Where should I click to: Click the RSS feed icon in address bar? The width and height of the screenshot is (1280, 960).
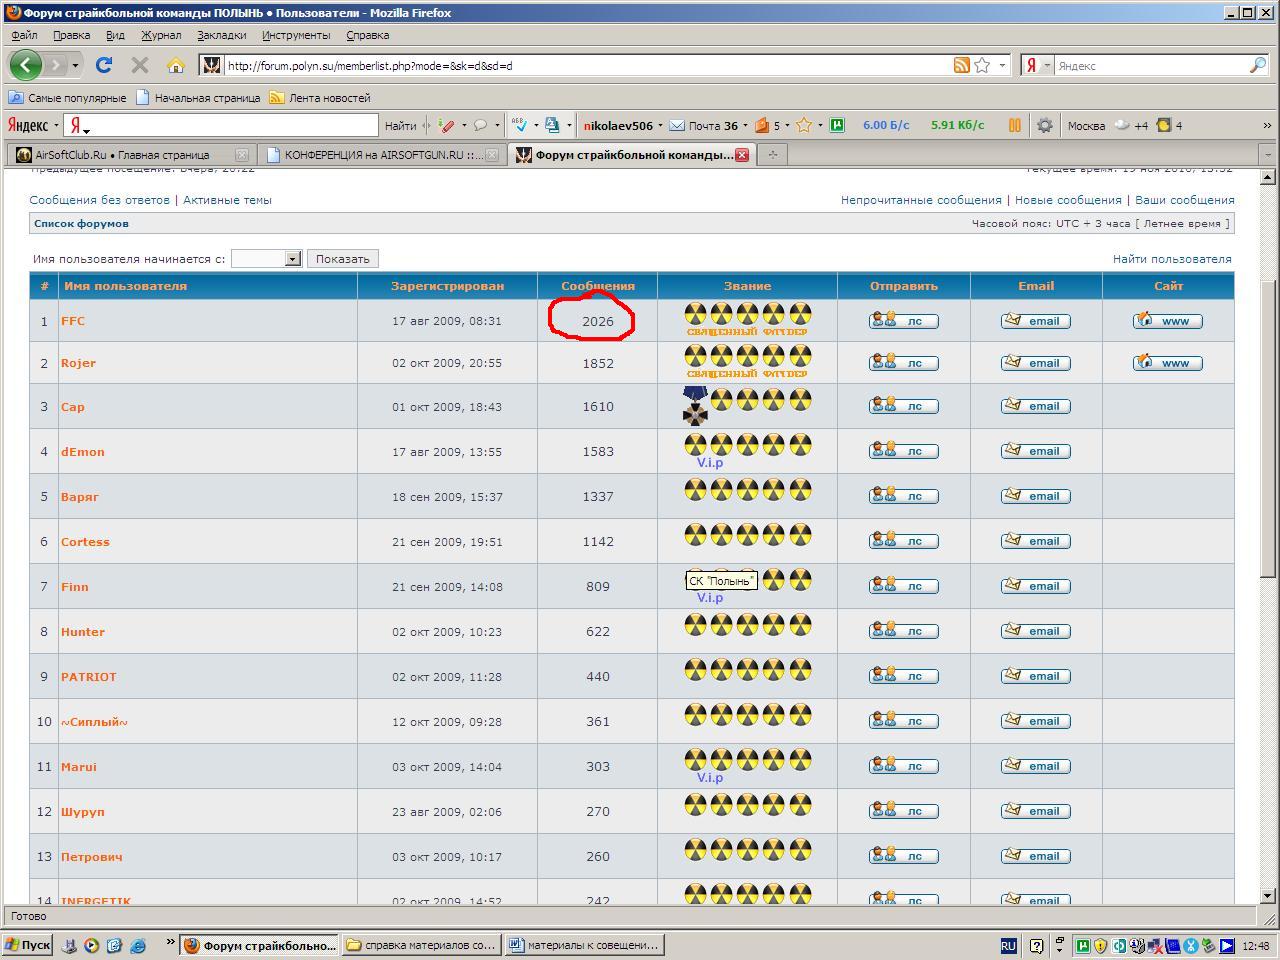click(961, 65)
